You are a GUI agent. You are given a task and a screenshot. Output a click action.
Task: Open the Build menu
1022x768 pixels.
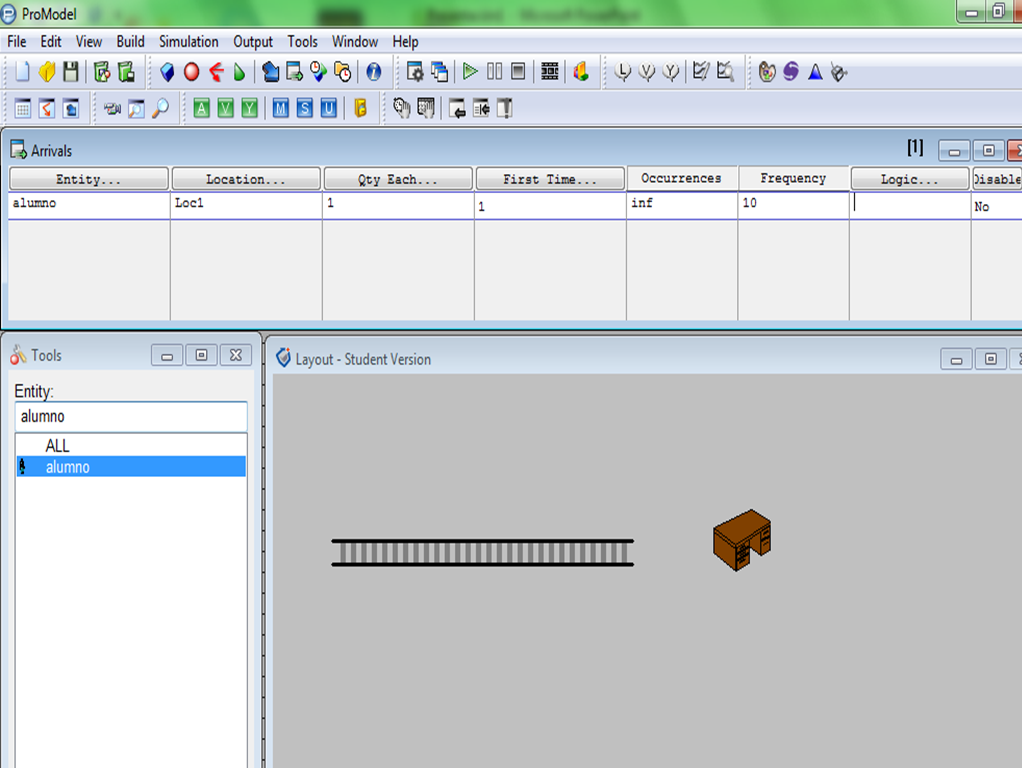coord(130,42)
